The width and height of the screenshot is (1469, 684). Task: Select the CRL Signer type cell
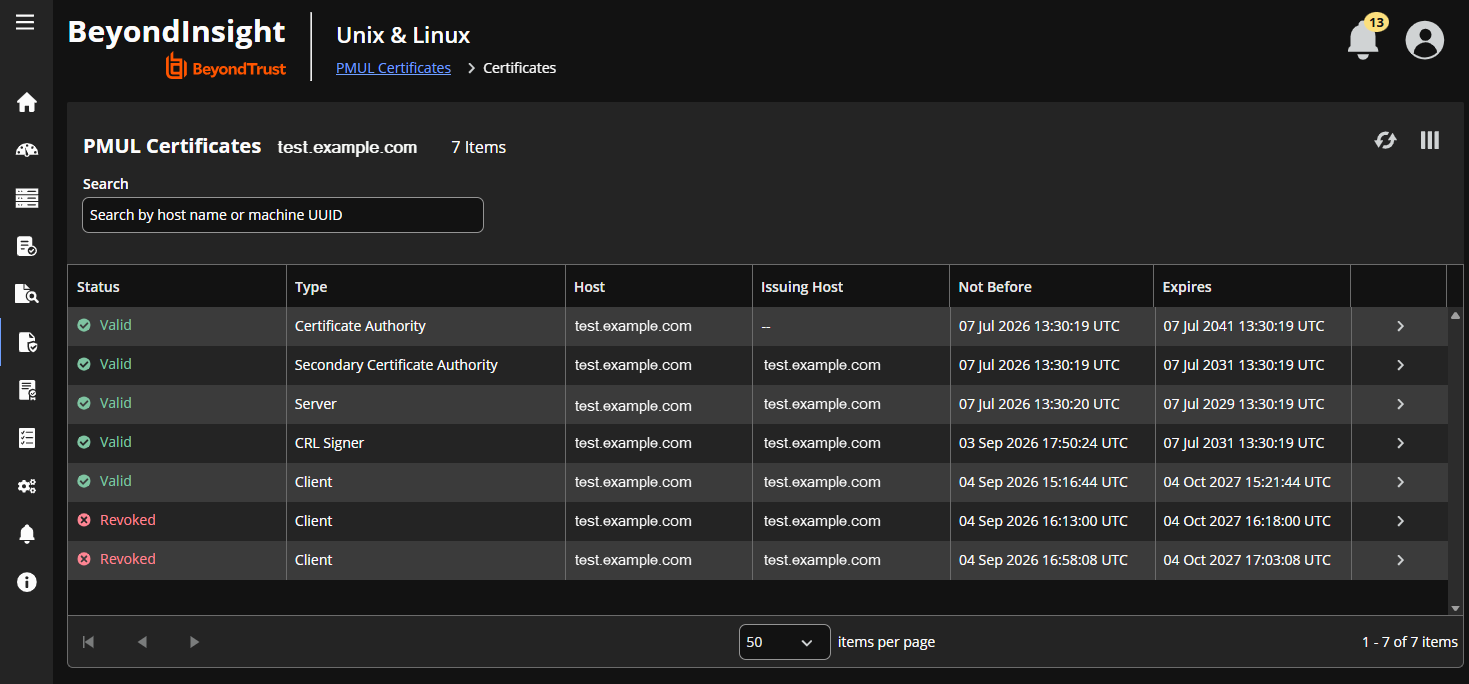point(329,443)
